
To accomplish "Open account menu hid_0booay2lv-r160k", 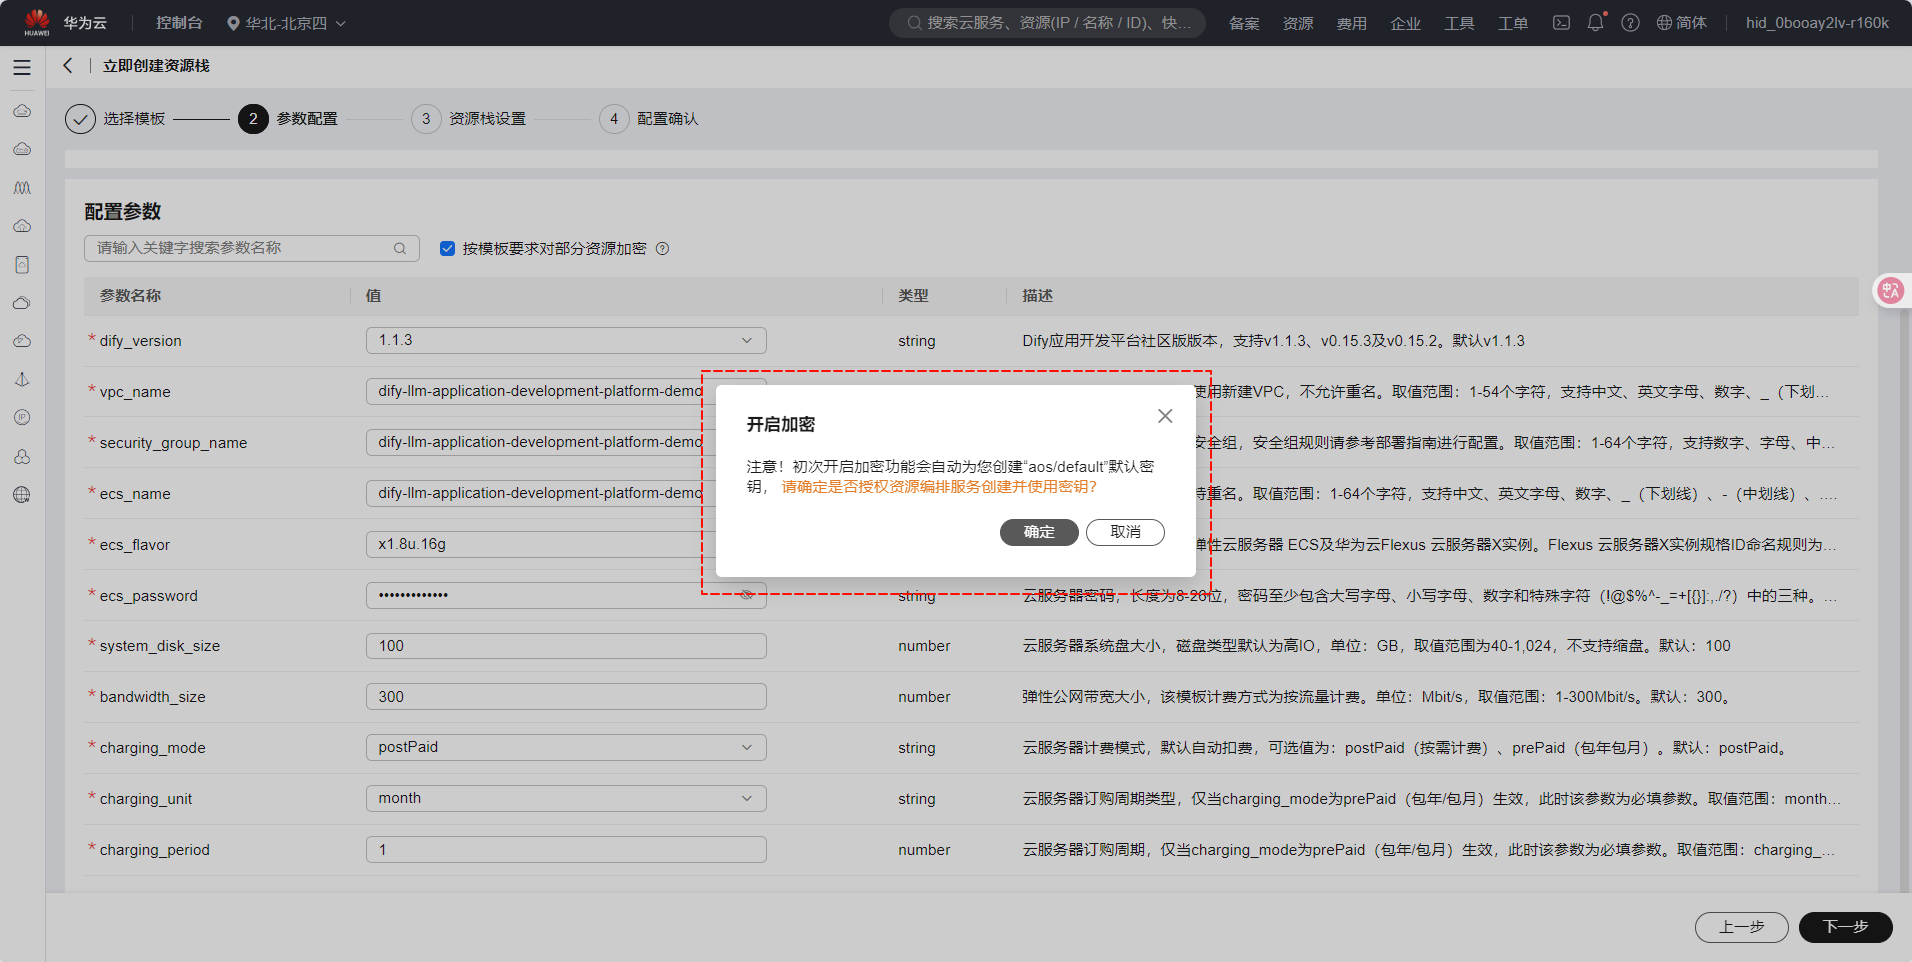I will (x=1817, y=23).
